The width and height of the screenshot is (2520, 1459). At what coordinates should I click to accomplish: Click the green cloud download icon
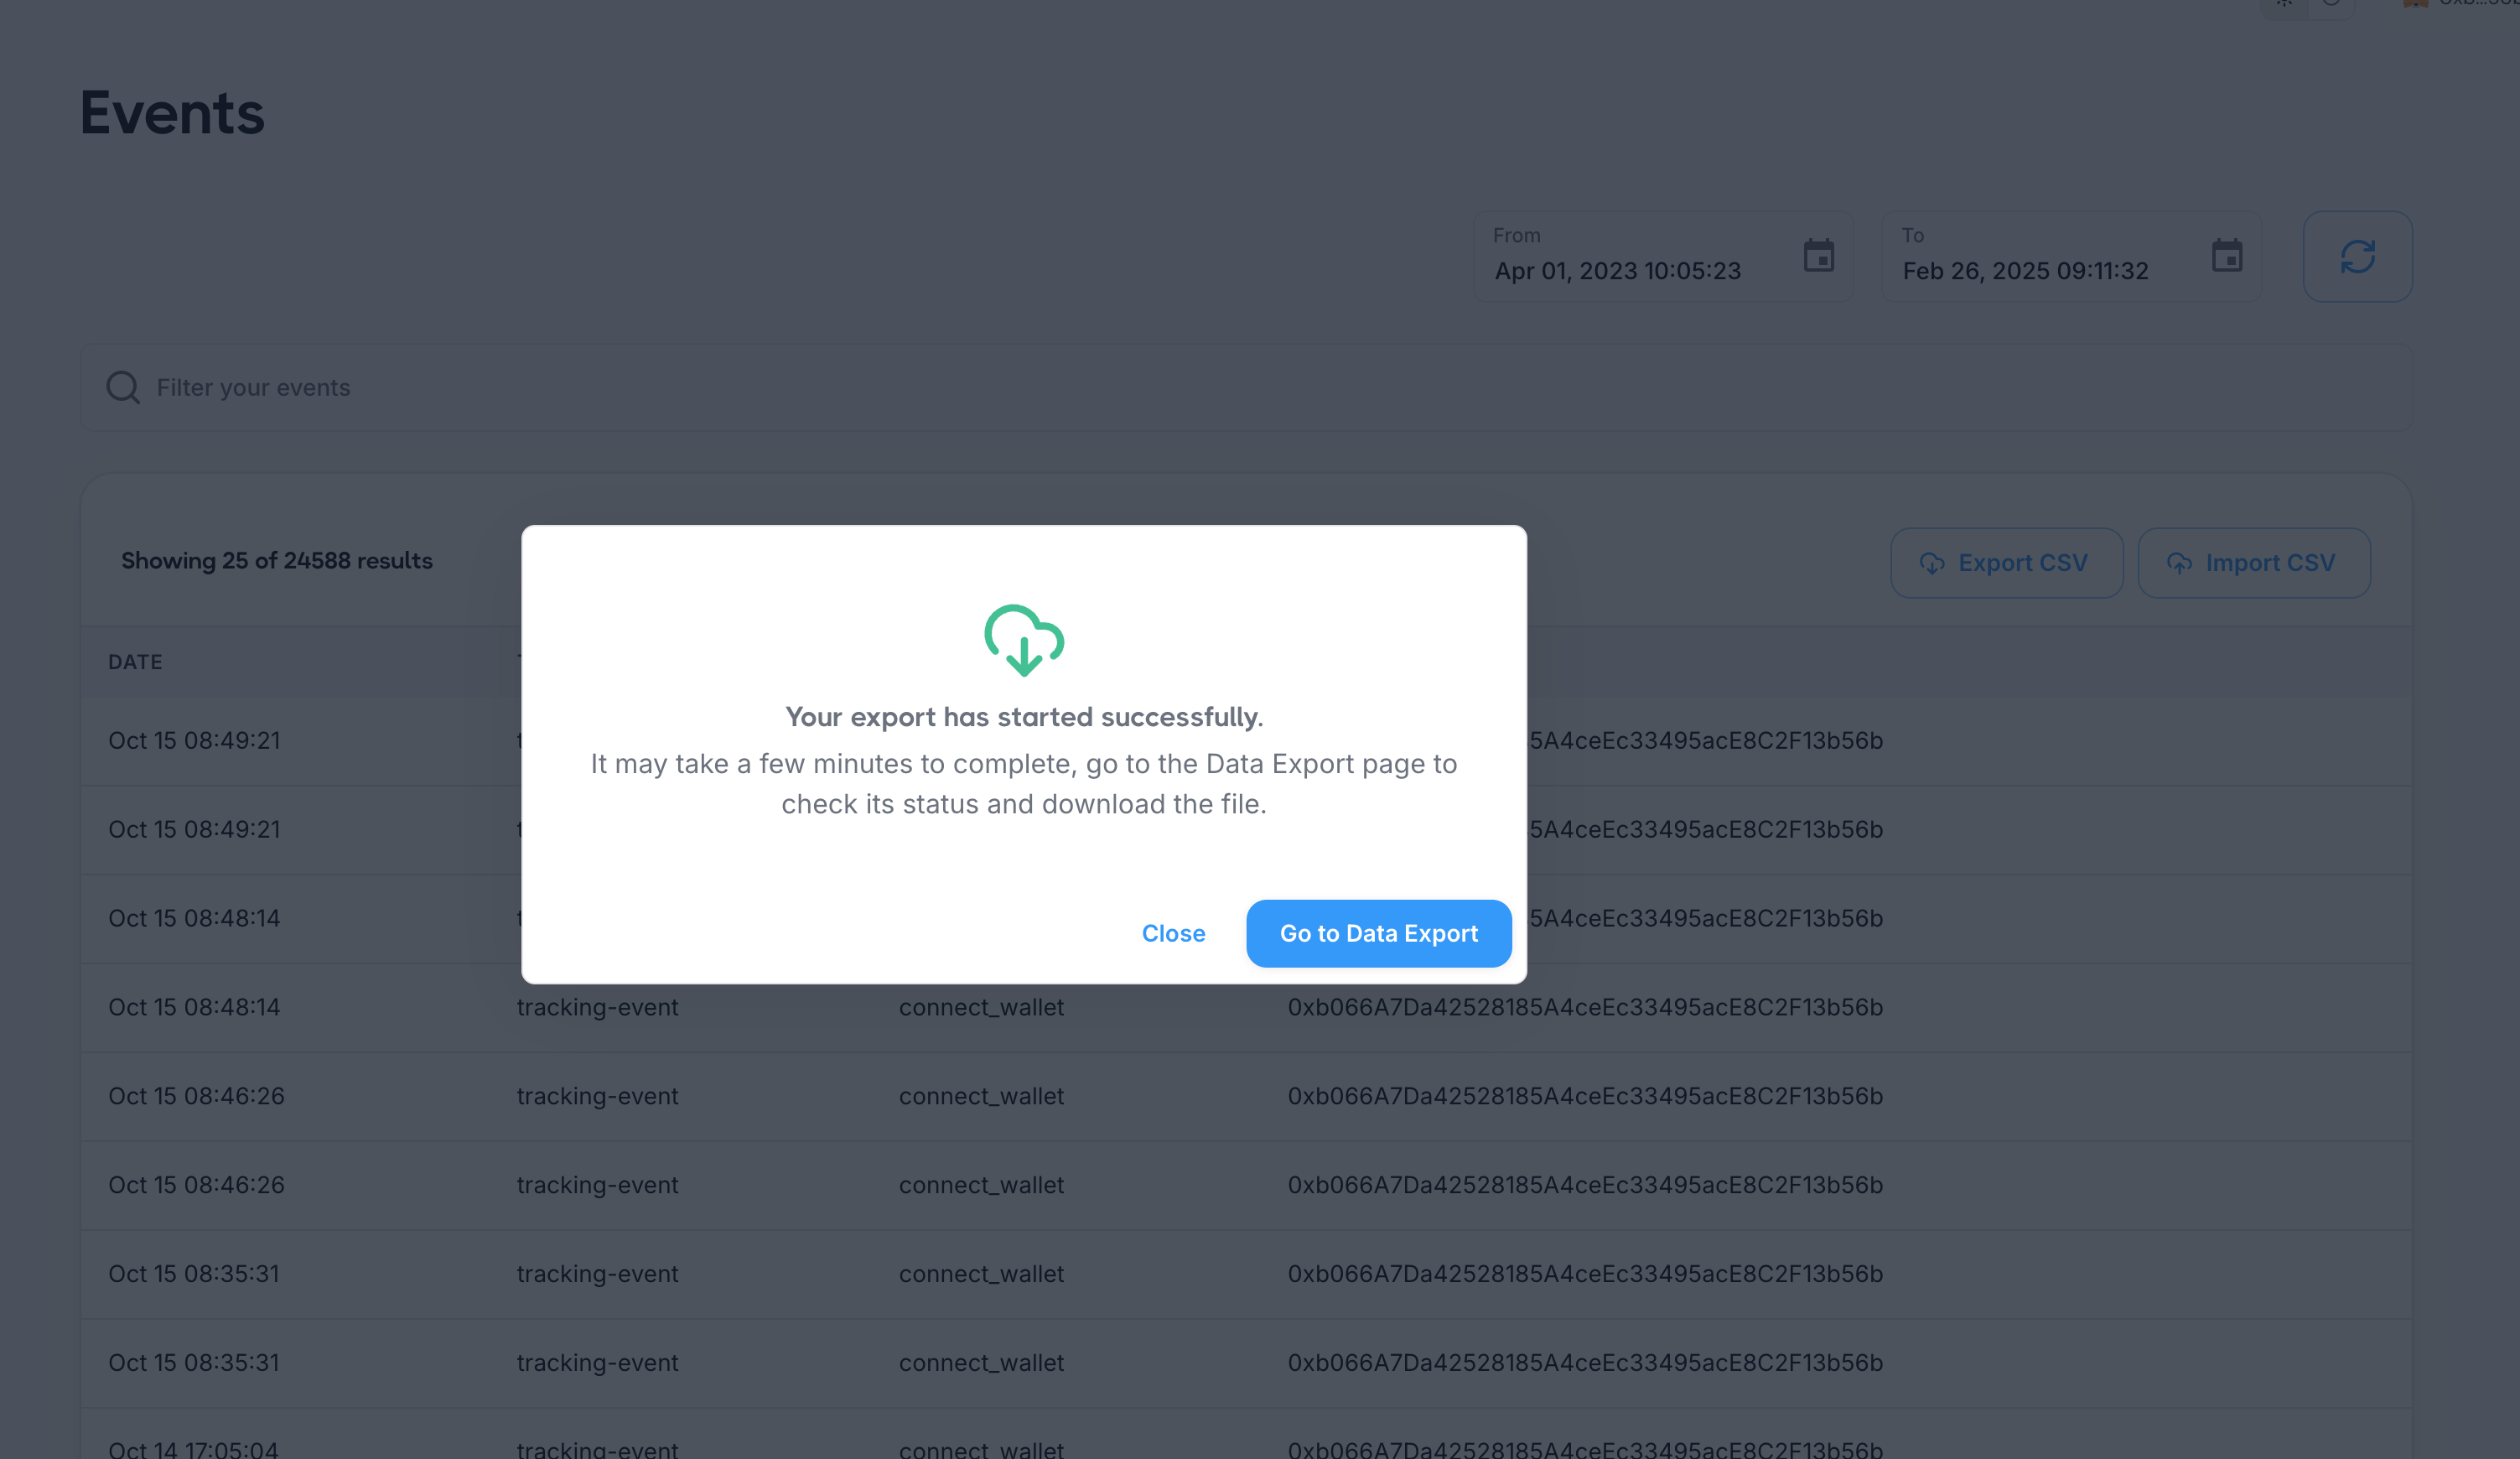(1023, 640)
